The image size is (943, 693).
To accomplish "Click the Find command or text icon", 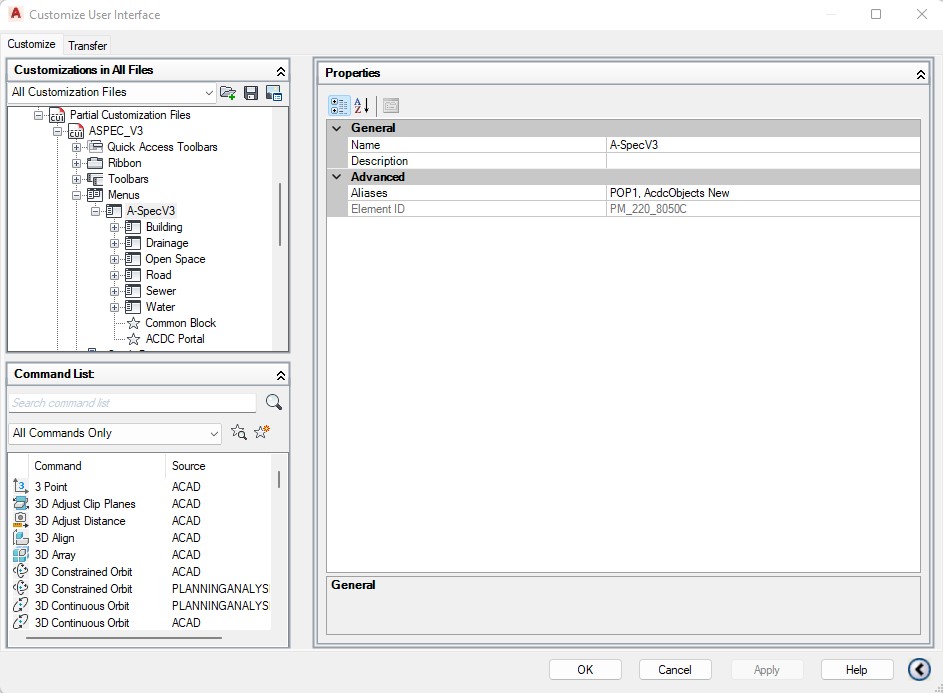I will (239, 432).
